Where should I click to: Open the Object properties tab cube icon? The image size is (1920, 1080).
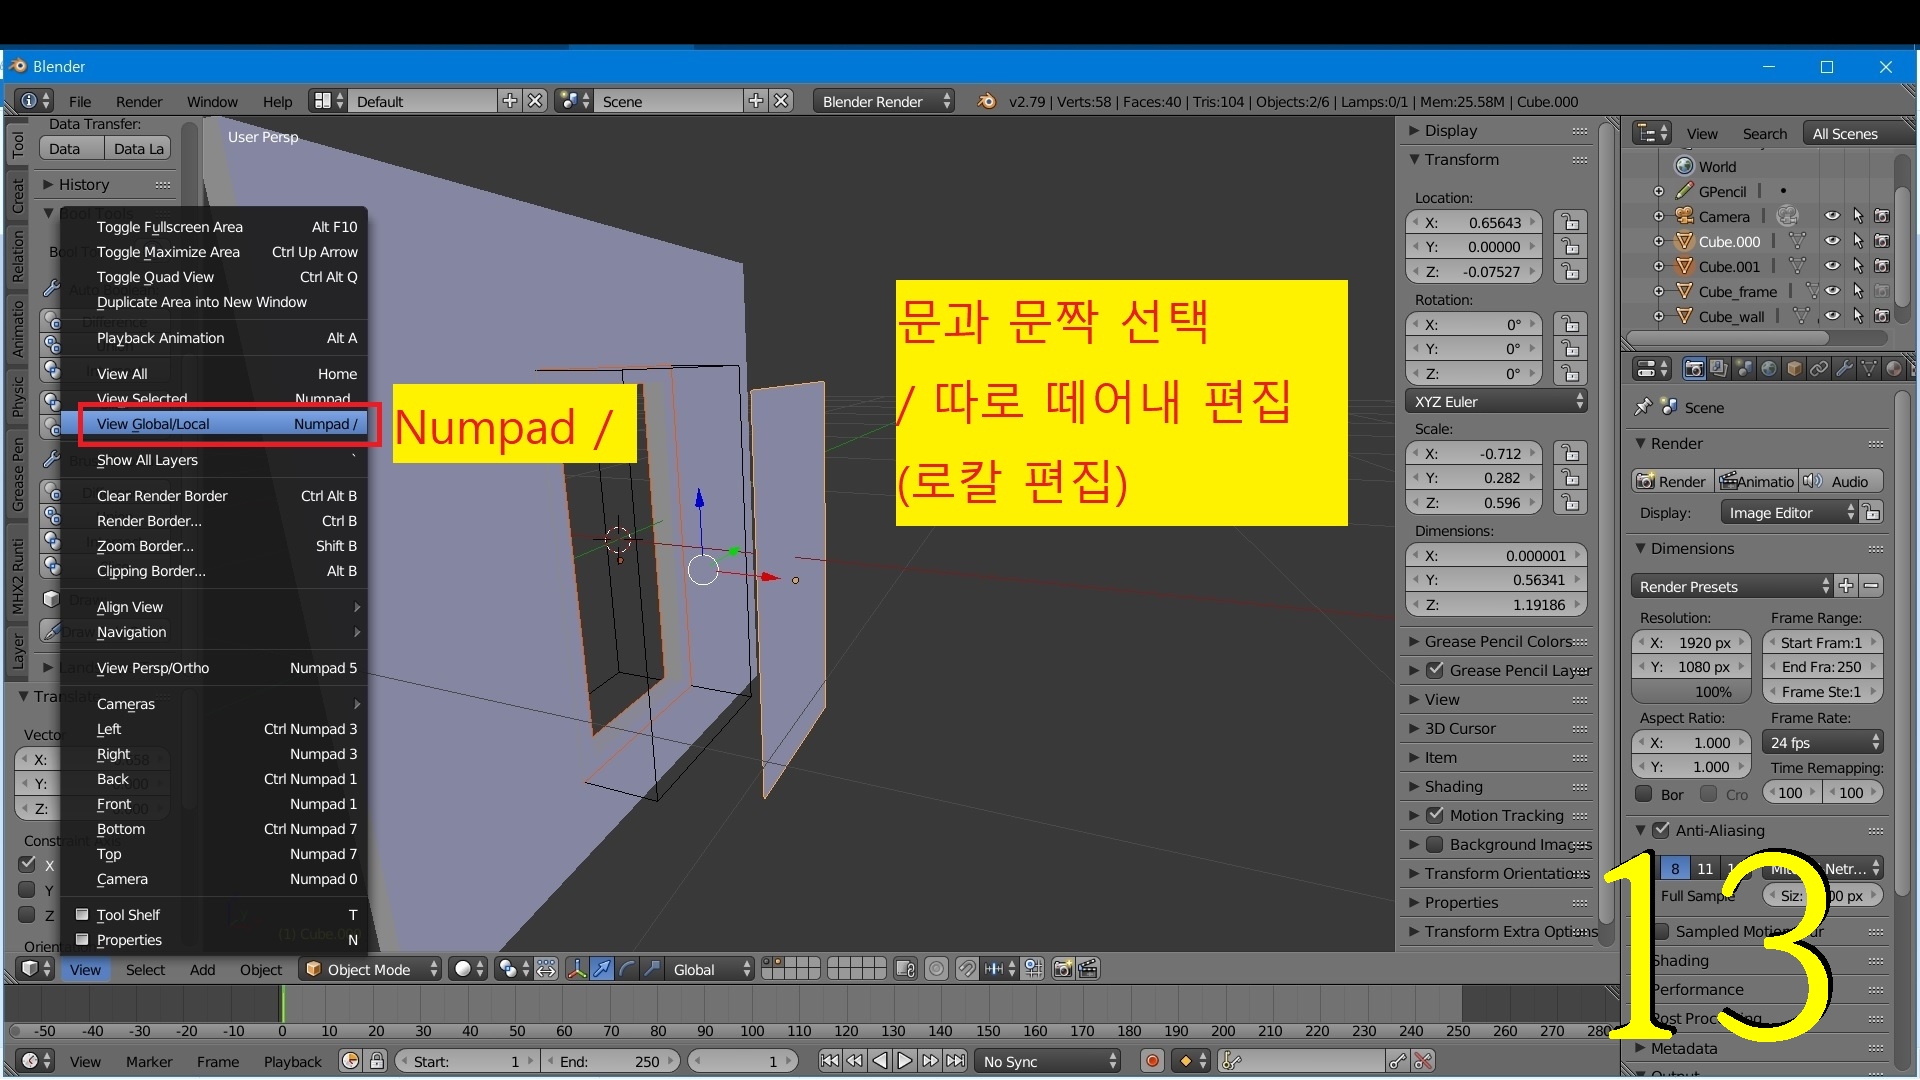[x=1794, y=369]
